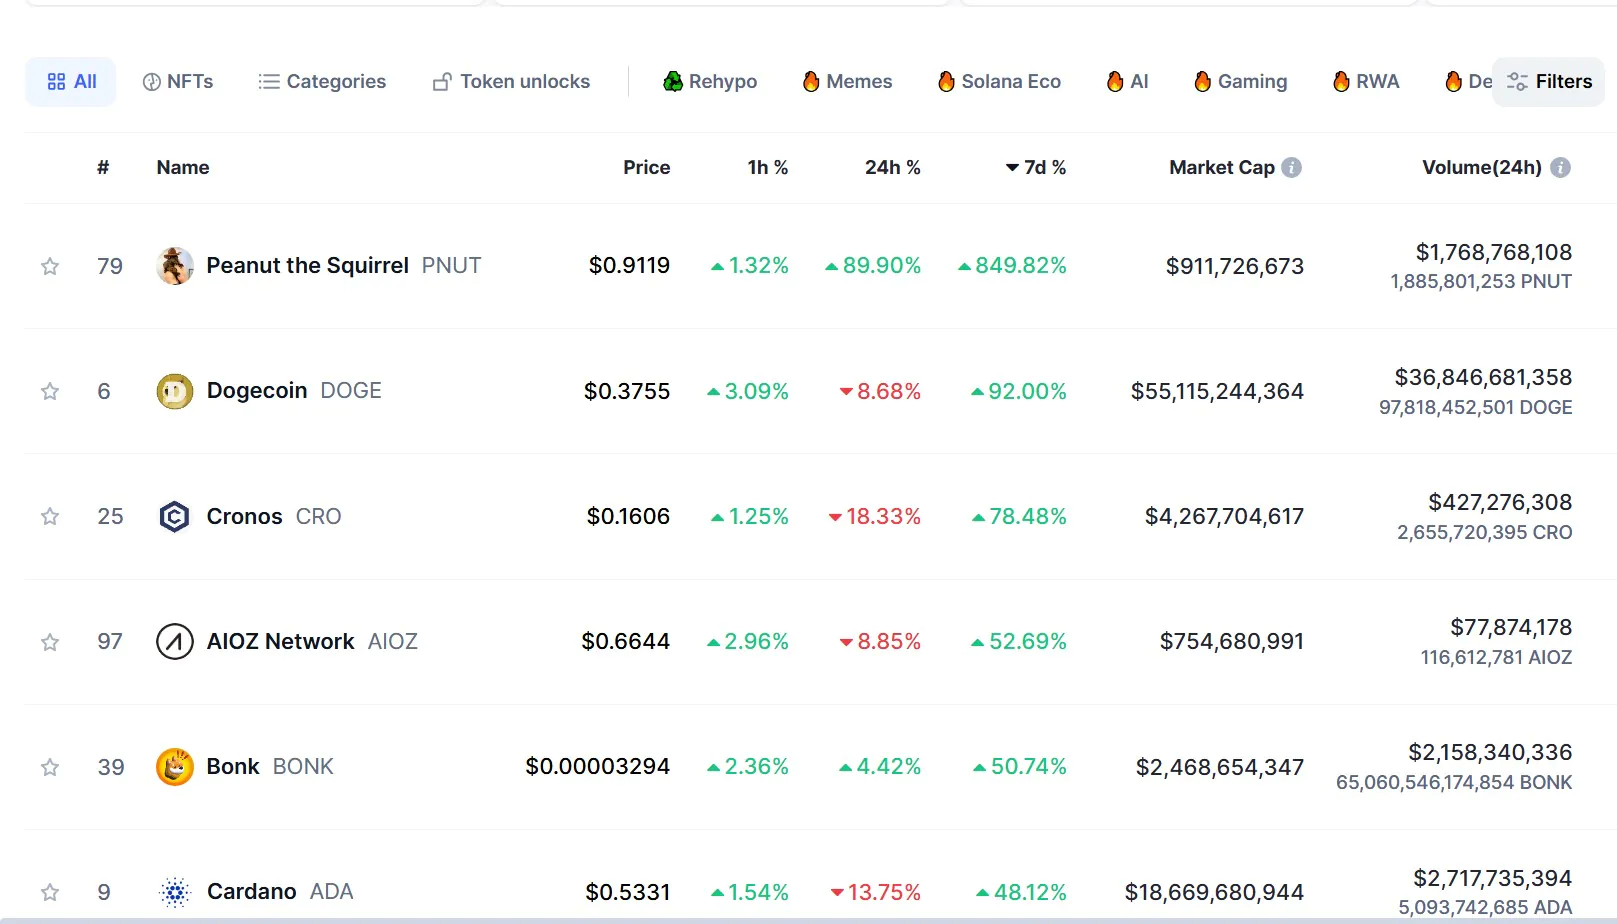Click Cronos volume $427,276,308
This screenshot has height=924, width=1617.
1501,503
